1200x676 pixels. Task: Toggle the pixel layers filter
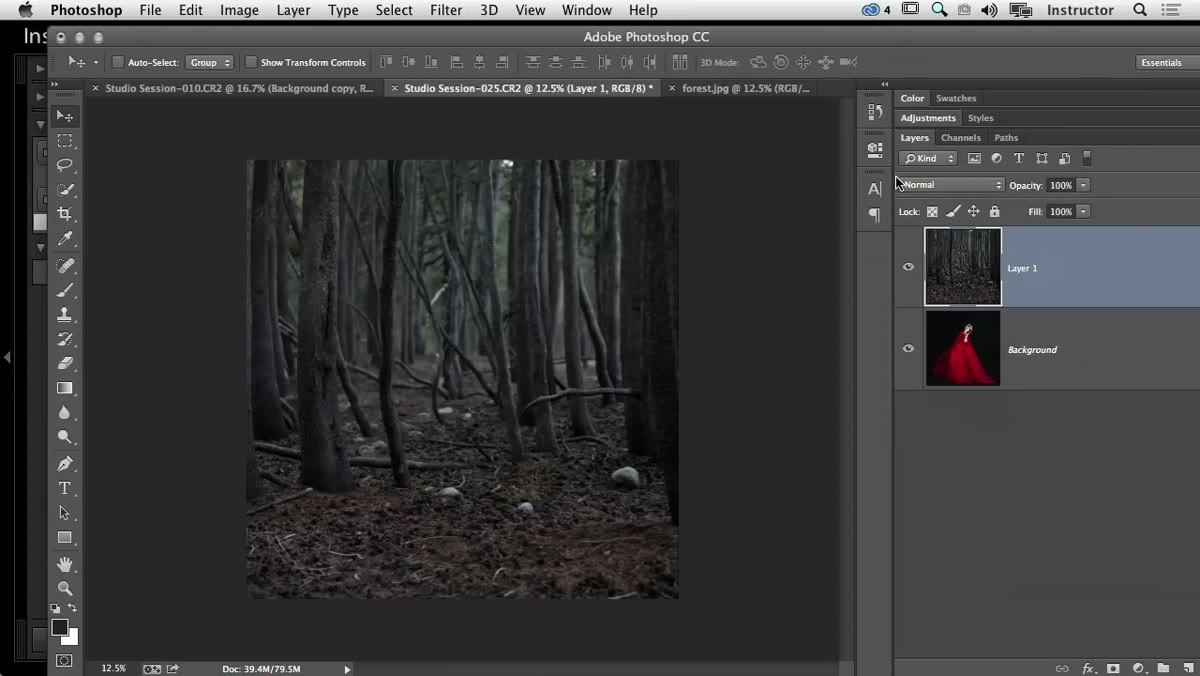pyautogui.click(x=974, y=158)
